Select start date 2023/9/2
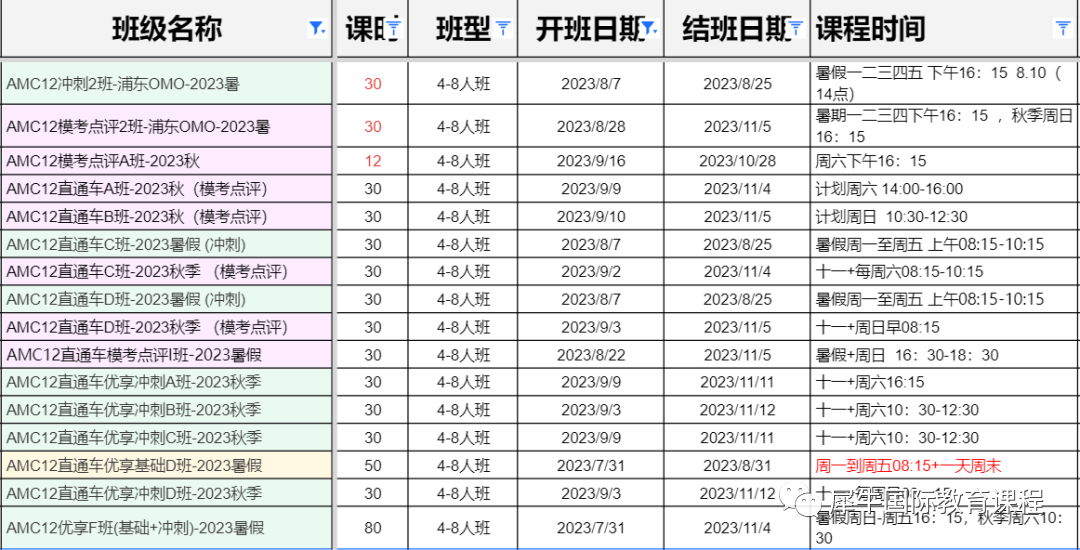1080x550 pixels. (591, 271)
